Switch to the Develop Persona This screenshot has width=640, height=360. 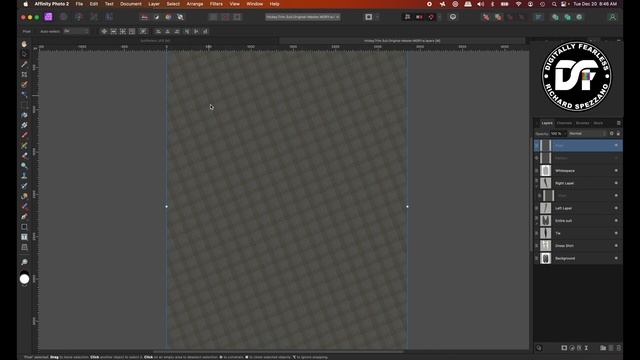click(79, 17)
